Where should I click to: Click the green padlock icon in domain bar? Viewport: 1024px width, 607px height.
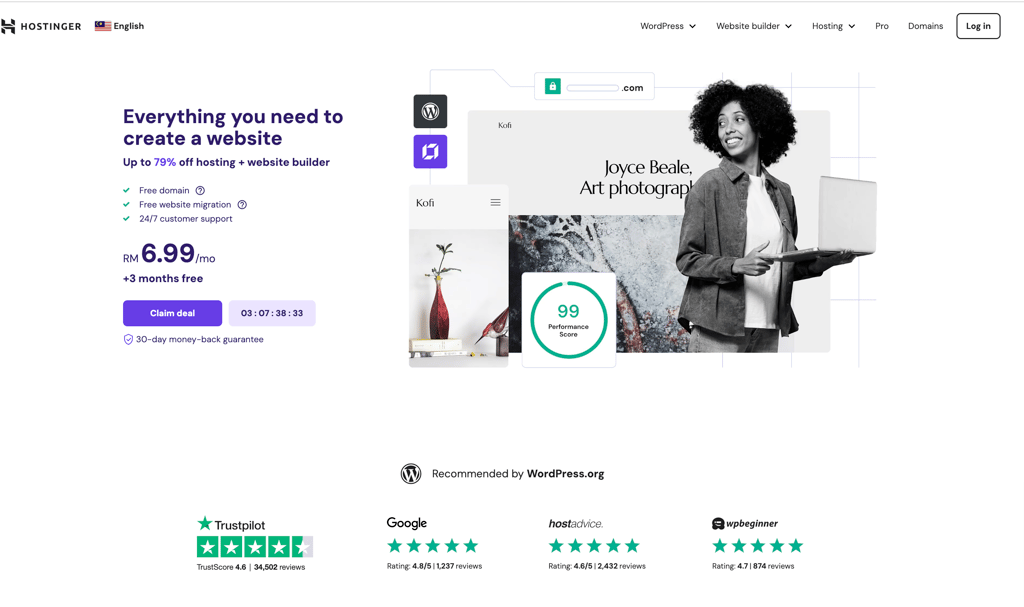[552, 86]
